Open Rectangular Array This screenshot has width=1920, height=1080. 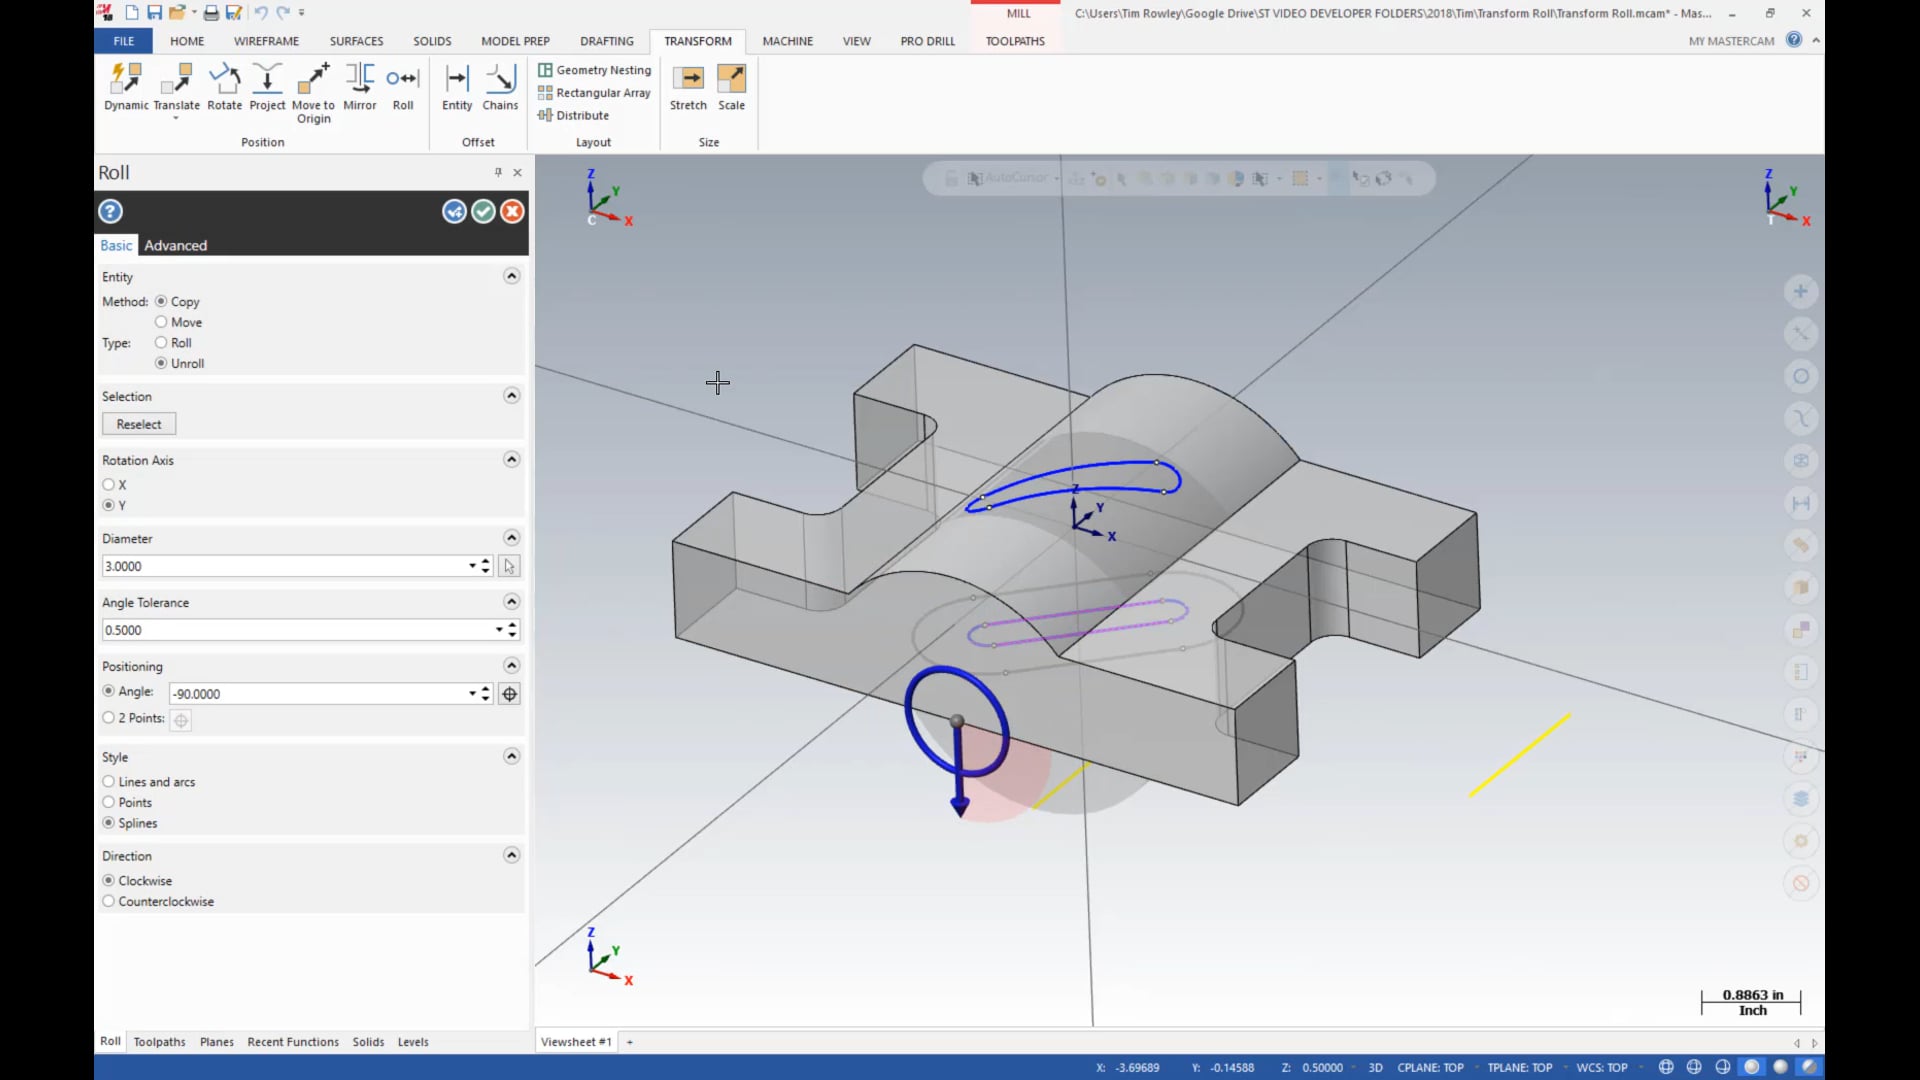pyautogui.click(x=594, y=93)
